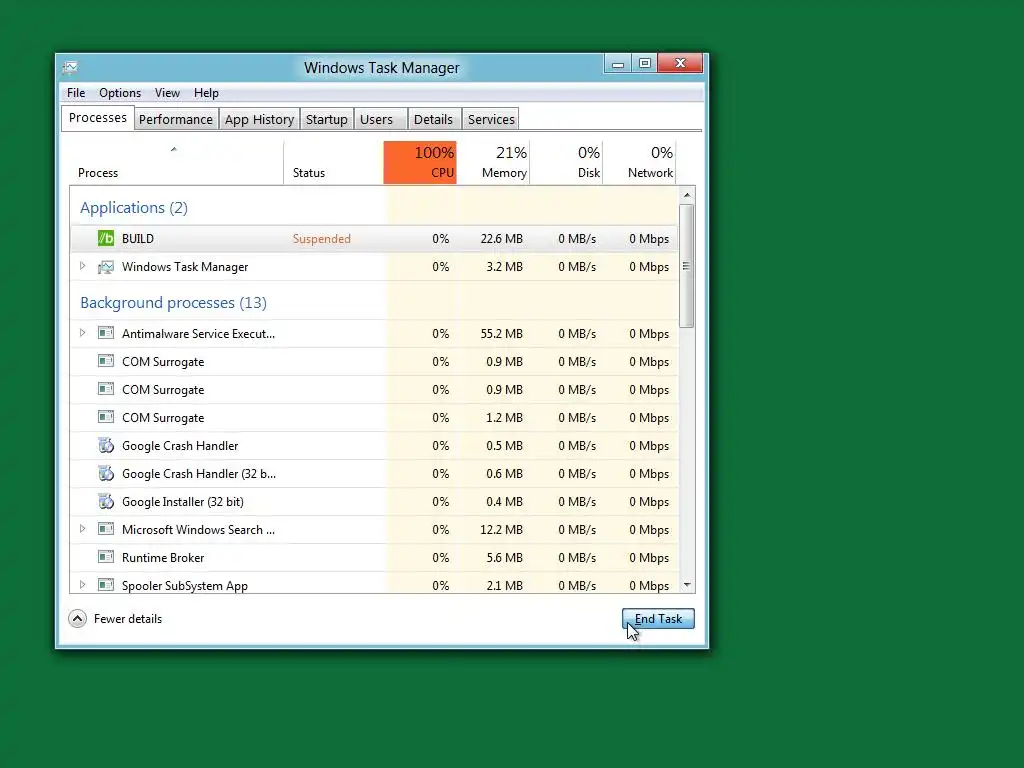Click the sort arrow above Process column
1024x768 pixels.
174,150
